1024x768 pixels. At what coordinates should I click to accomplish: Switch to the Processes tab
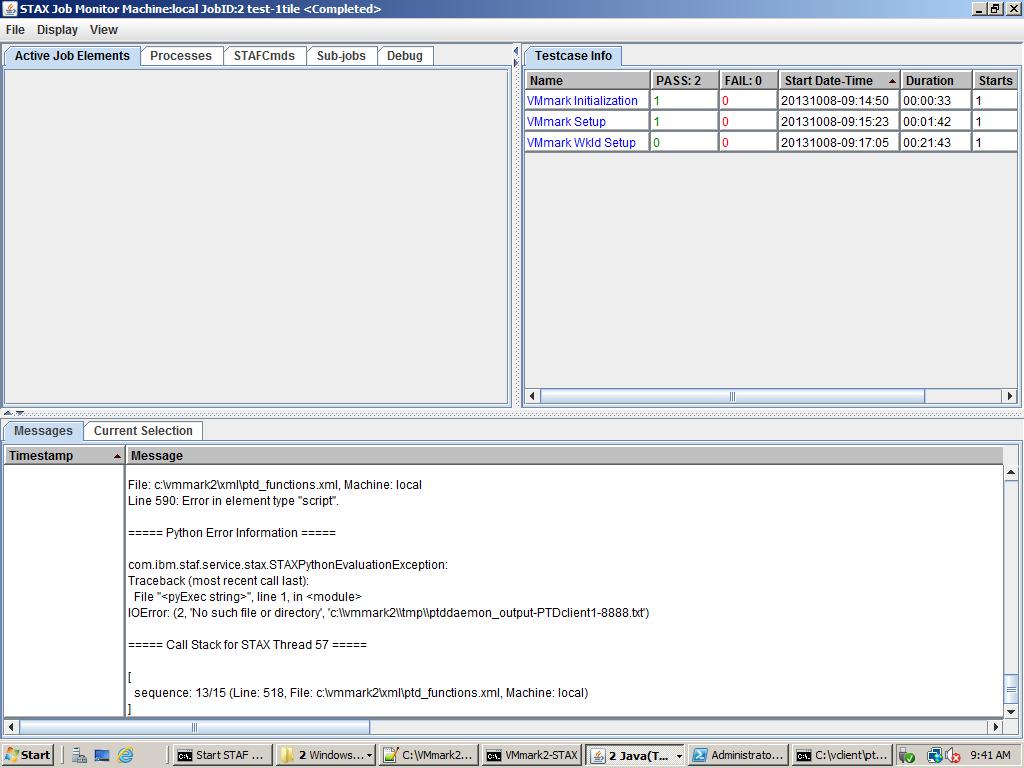click(x=181, y=56)
